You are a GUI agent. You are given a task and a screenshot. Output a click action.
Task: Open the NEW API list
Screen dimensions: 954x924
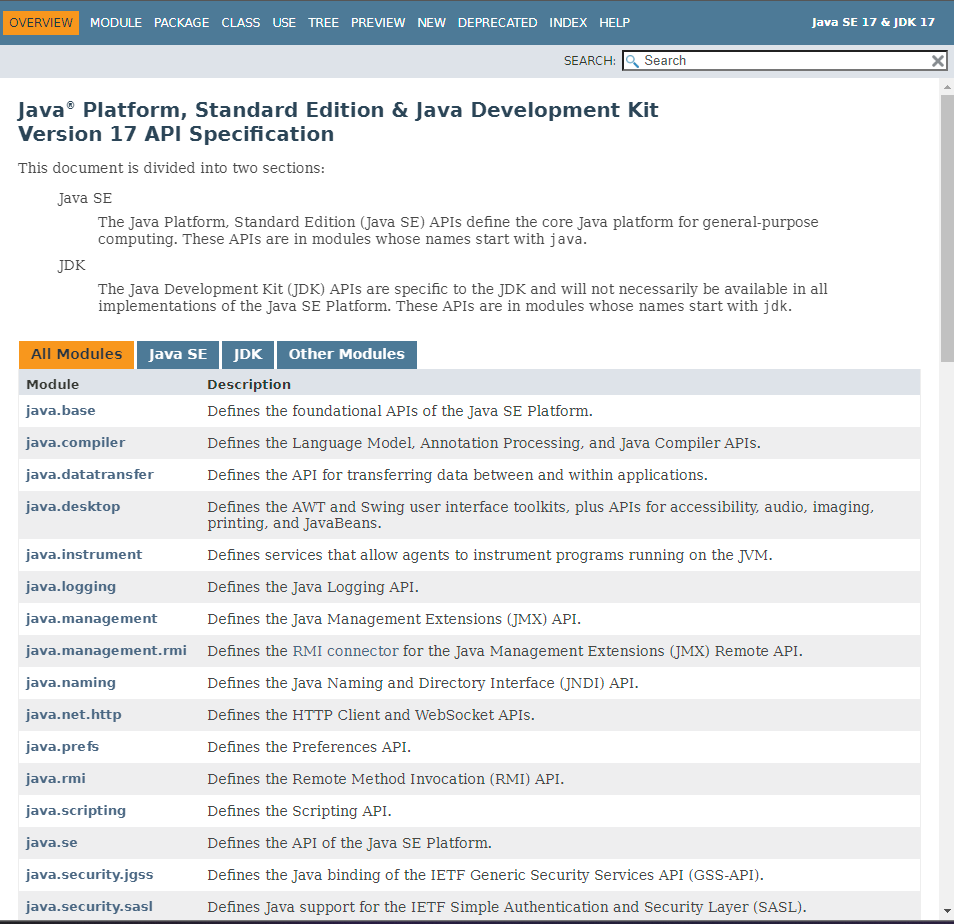(x=431, y=23)
